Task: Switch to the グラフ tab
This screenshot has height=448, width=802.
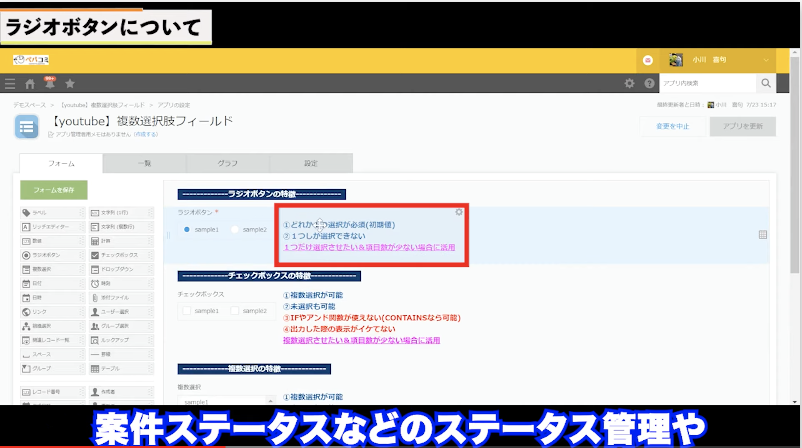Action: 227,163
